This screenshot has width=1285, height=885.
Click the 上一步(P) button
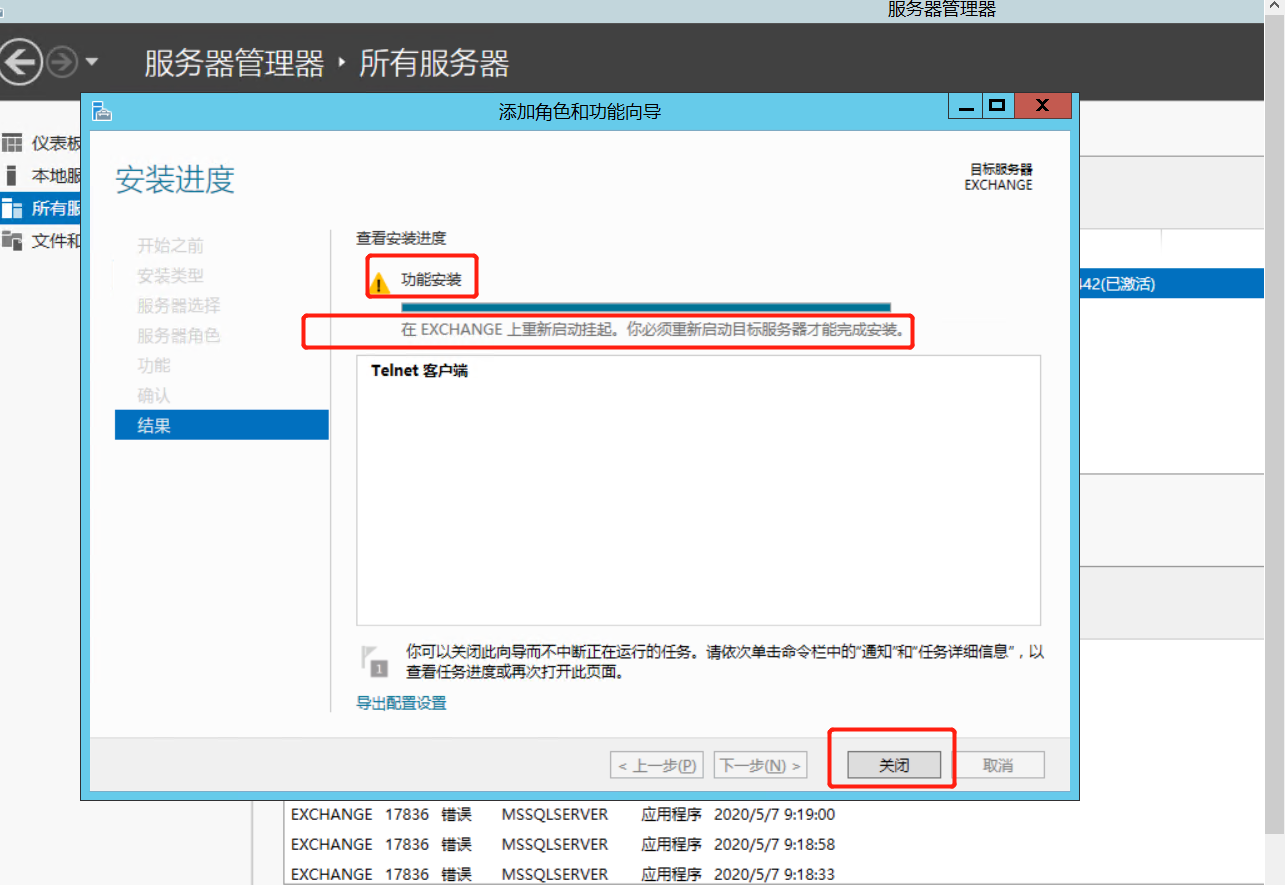click(657, 765)
